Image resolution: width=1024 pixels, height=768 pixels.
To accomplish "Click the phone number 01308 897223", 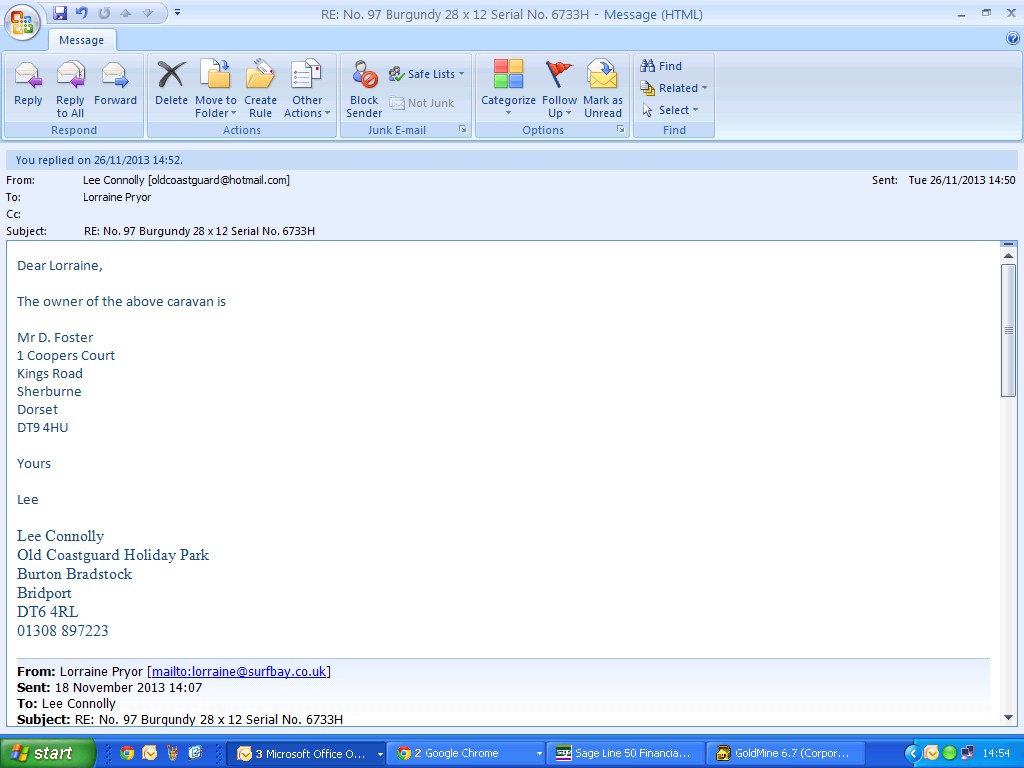I will click(x=63, y=631).
